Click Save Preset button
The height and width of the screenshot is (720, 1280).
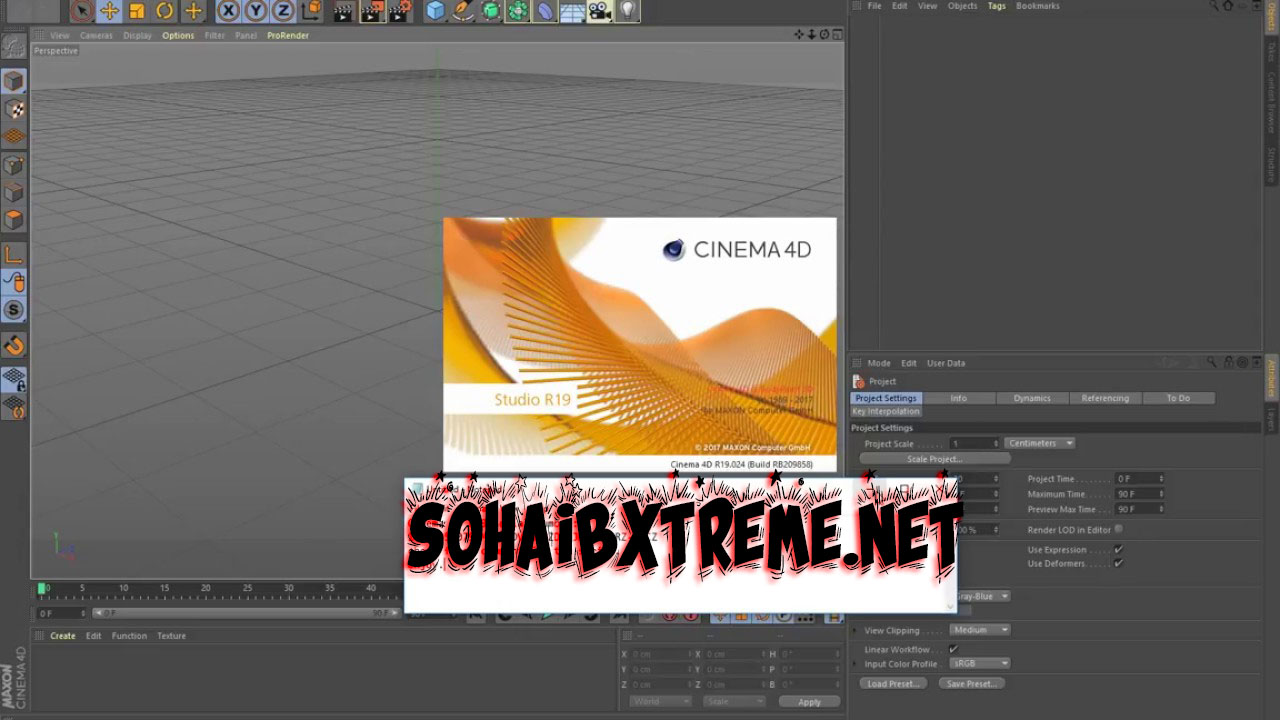click(x=971, y=684)
